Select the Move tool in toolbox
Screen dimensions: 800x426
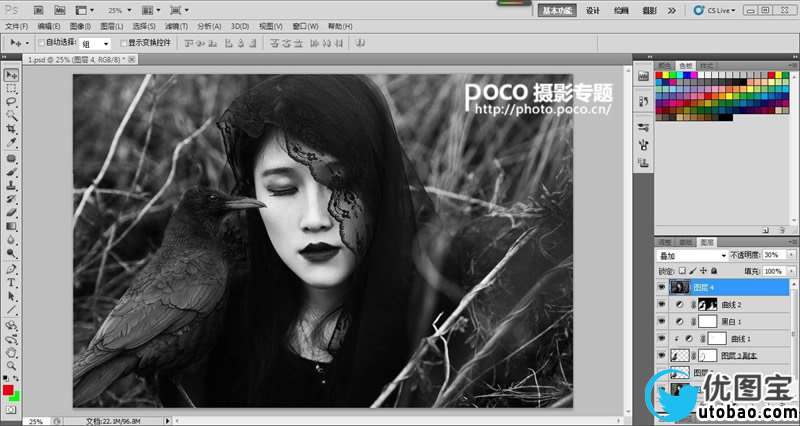click(11, 75)
